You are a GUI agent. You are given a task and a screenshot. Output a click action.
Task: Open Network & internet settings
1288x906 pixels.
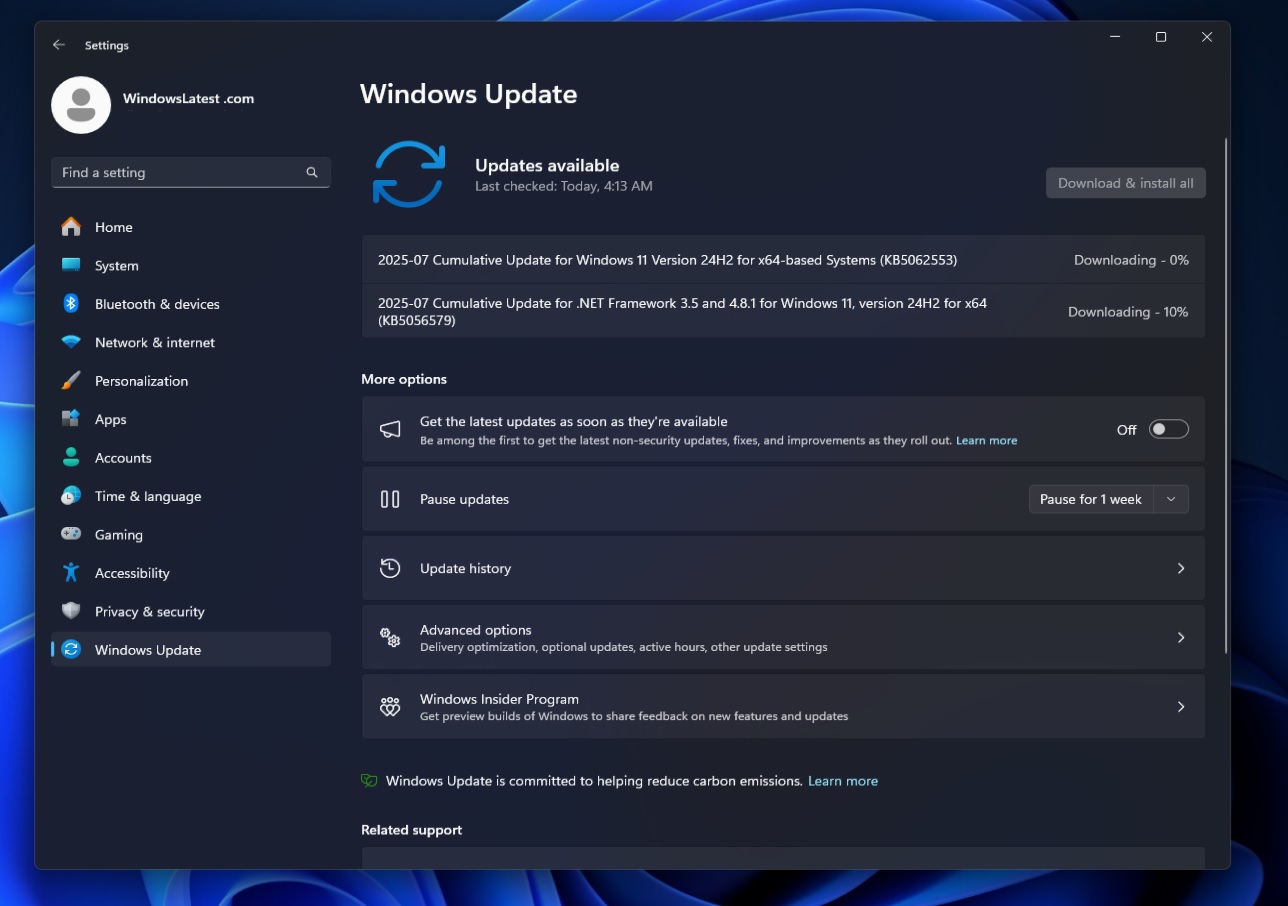click(154, 342)
